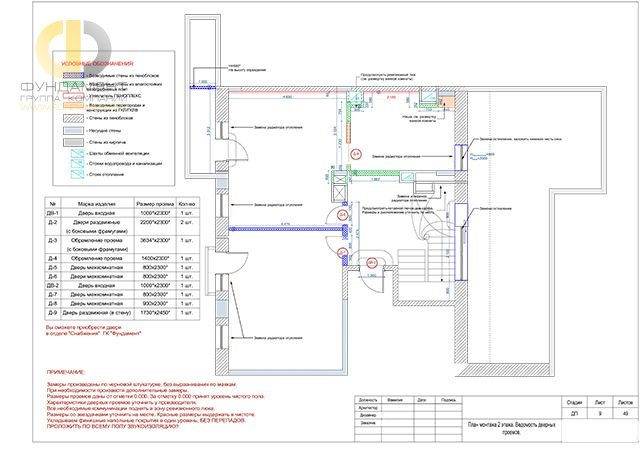Screen dimensions: 640x449
Task: Click the 'Размер проема' table column header
Action: tap(155, 203)
